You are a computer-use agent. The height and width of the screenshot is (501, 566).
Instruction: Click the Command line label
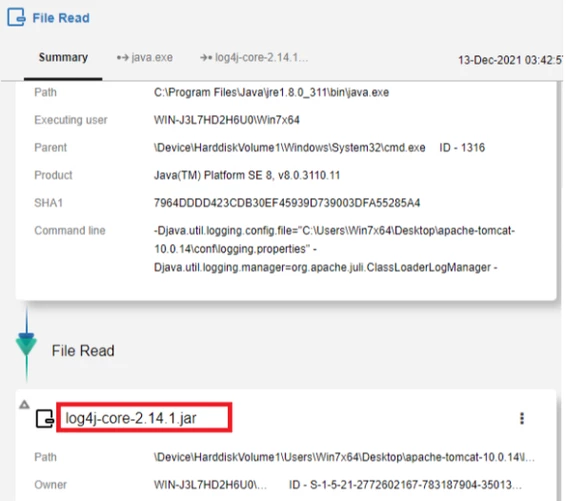click(70, 231)
